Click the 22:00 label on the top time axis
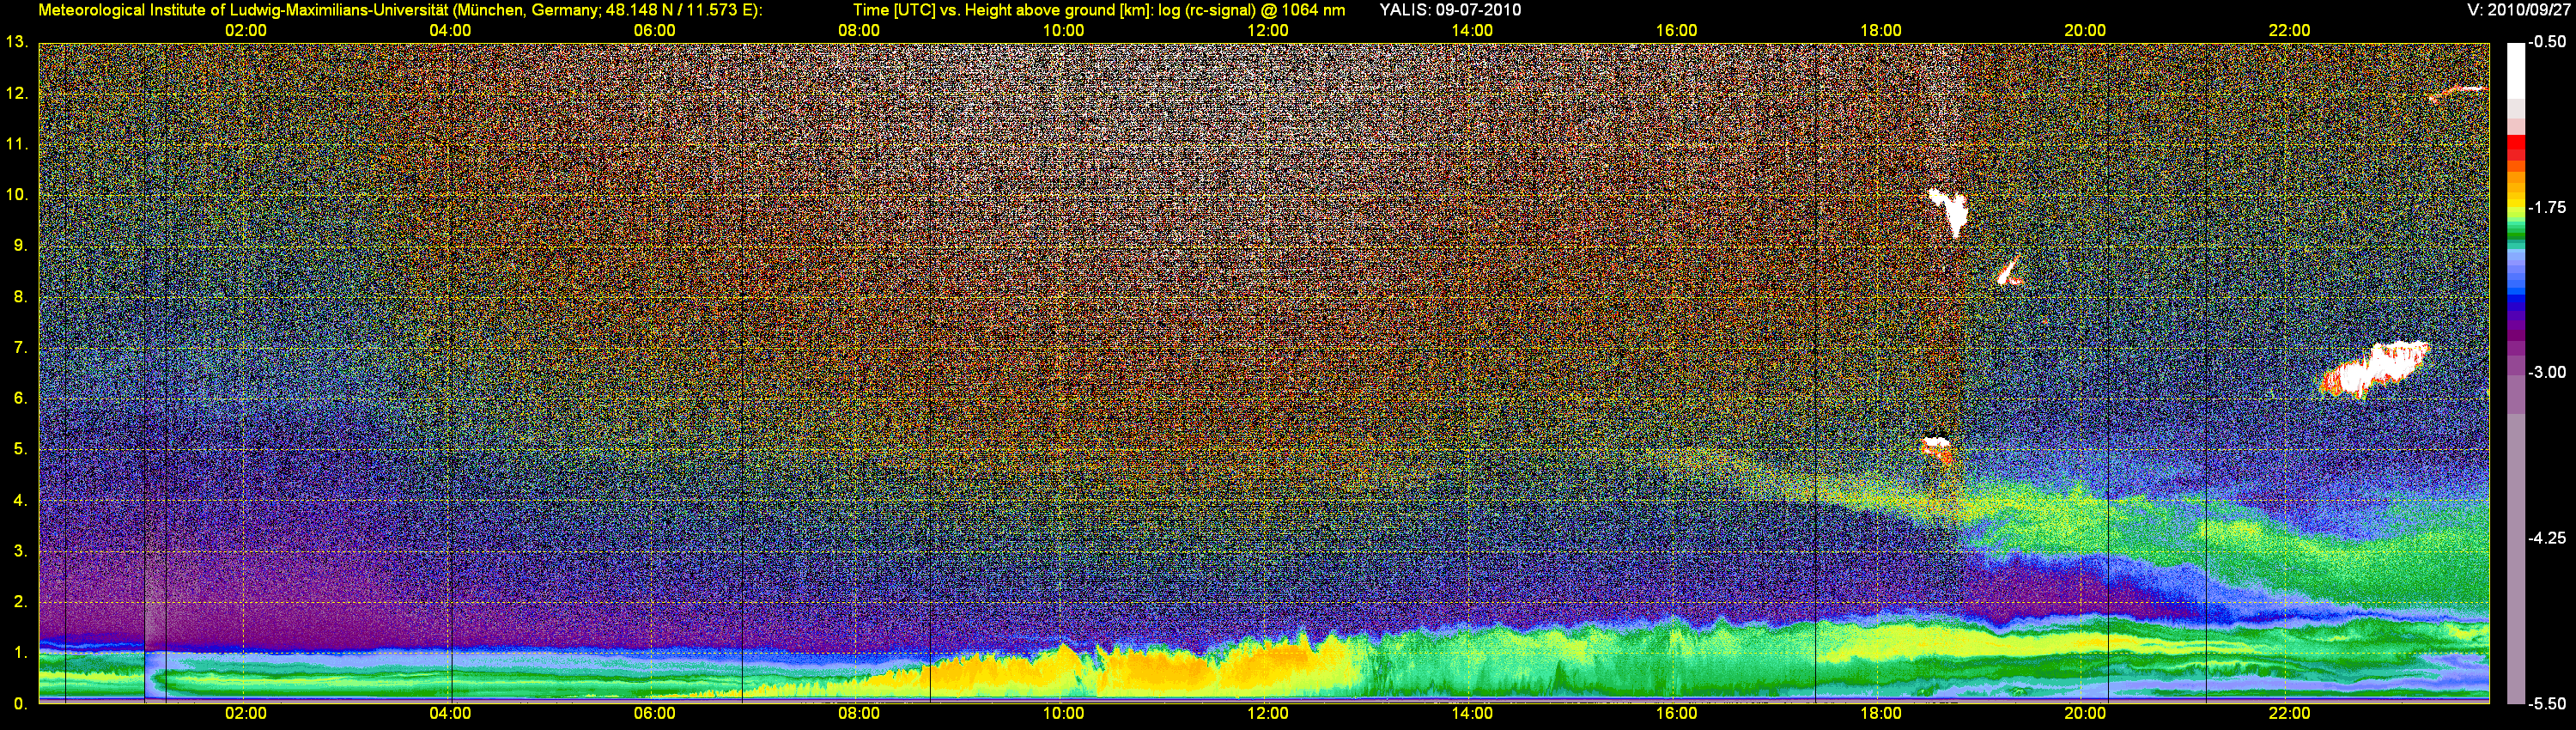The height and width of the screenshot is (730, 2576). pyautogui.click(x=2290, y=31)
